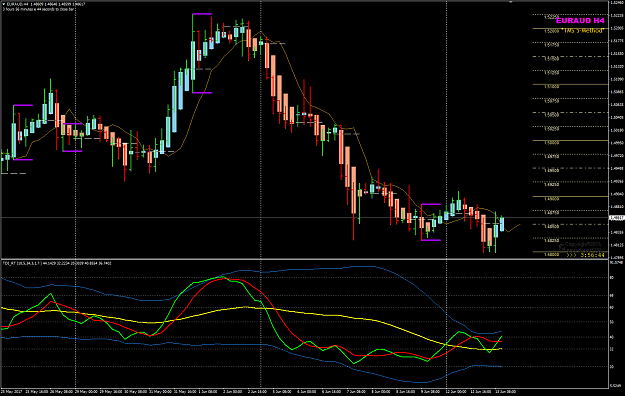Click the 7 Jun 08:00 label on time axis
This screenshot has width=625, height=396.
tap(356, 392)
